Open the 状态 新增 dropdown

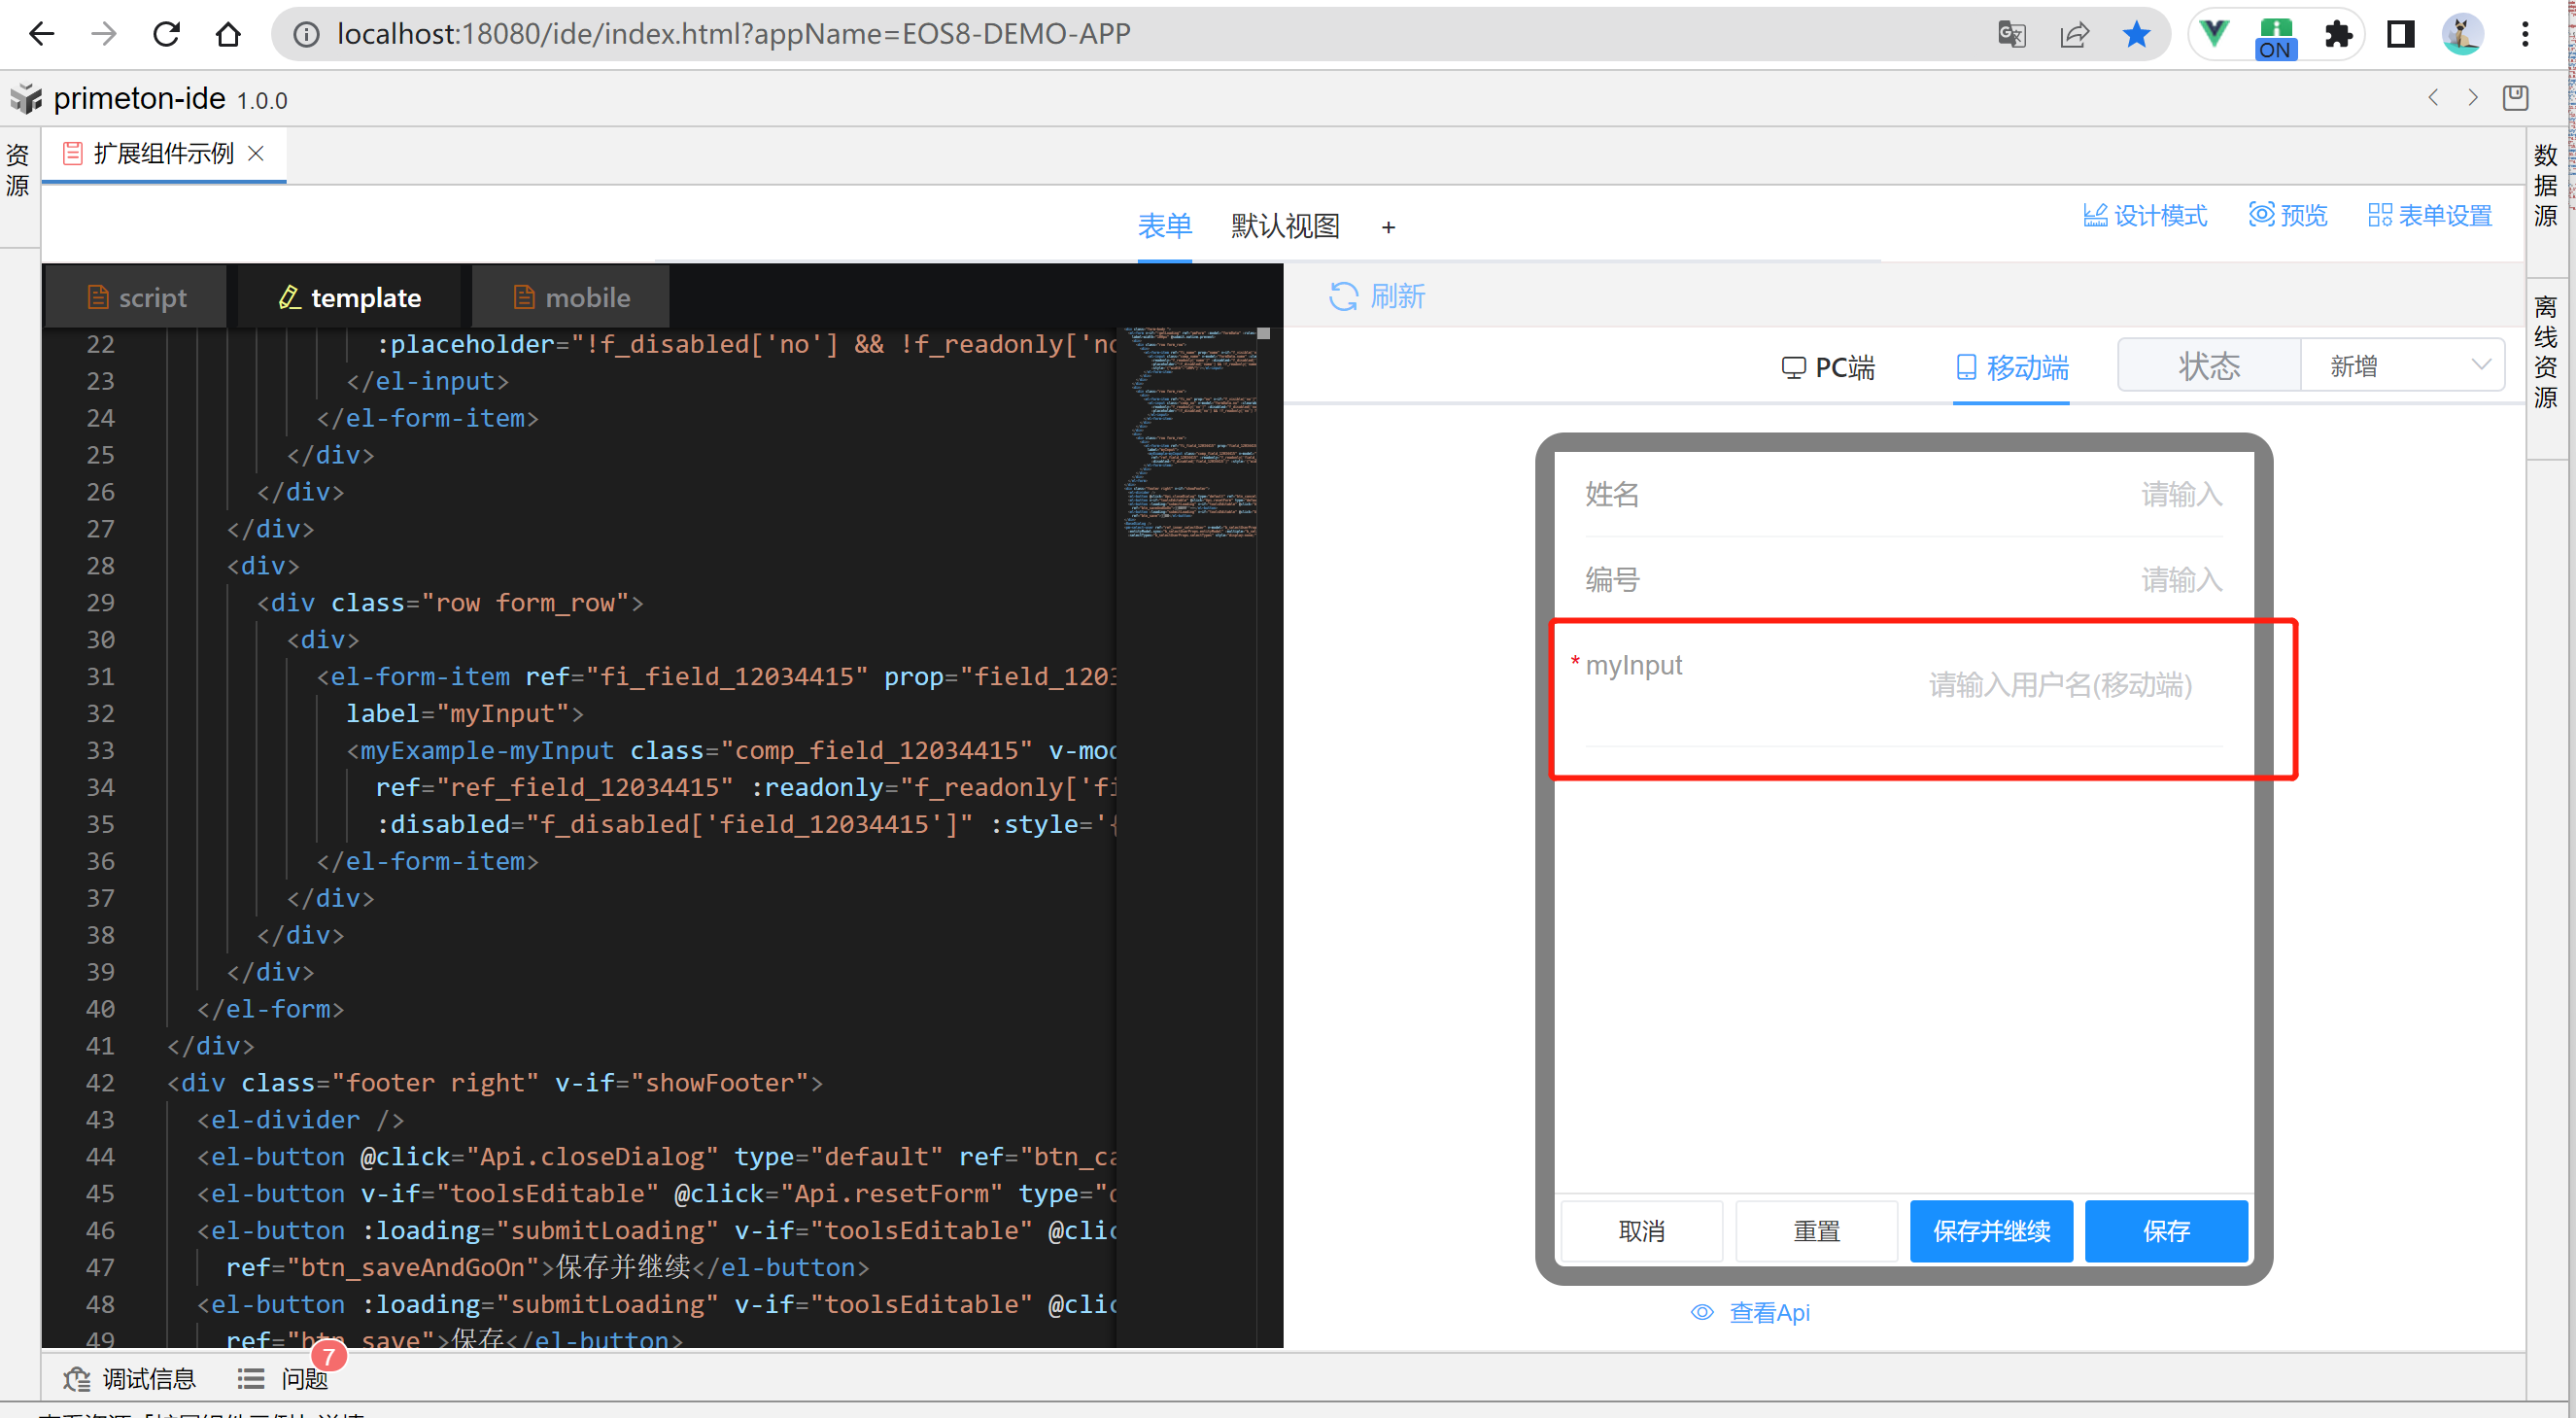[2402, 366]
